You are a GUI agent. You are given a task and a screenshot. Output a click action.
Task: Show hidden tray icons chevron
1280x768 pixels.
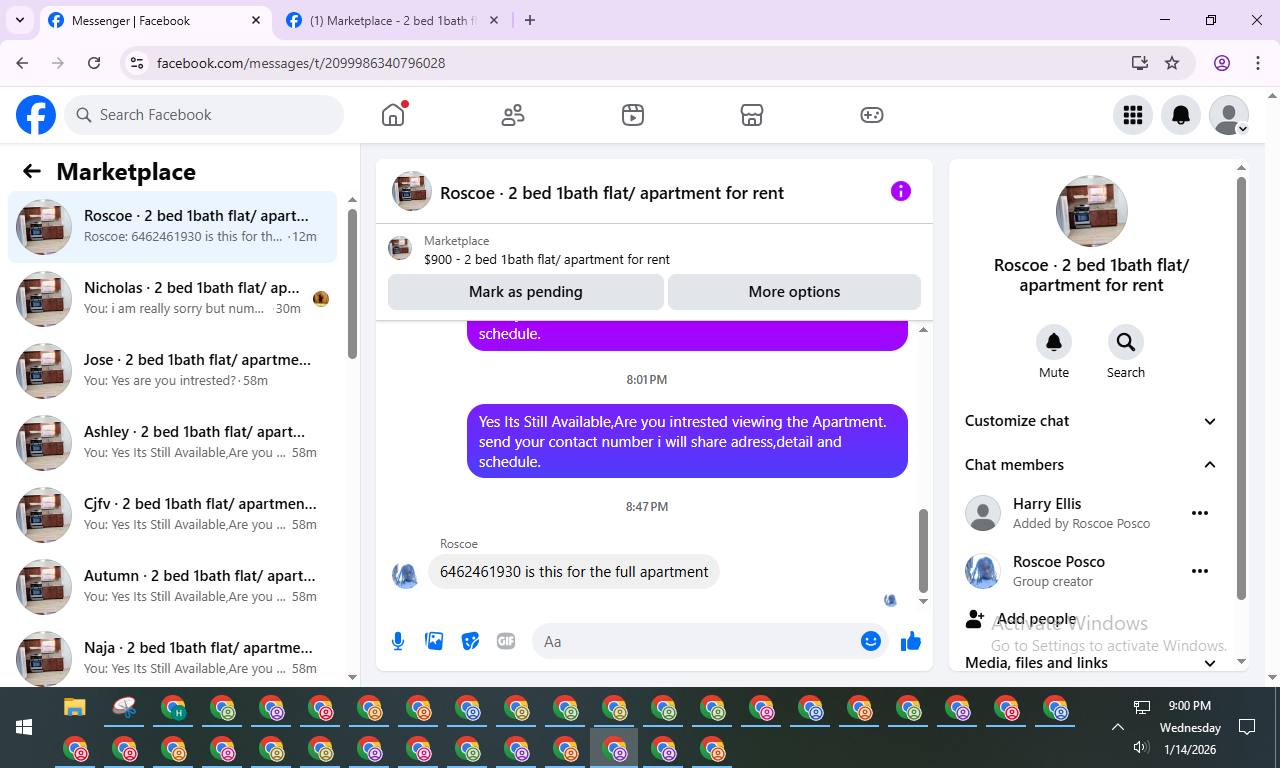(1118, 727)
